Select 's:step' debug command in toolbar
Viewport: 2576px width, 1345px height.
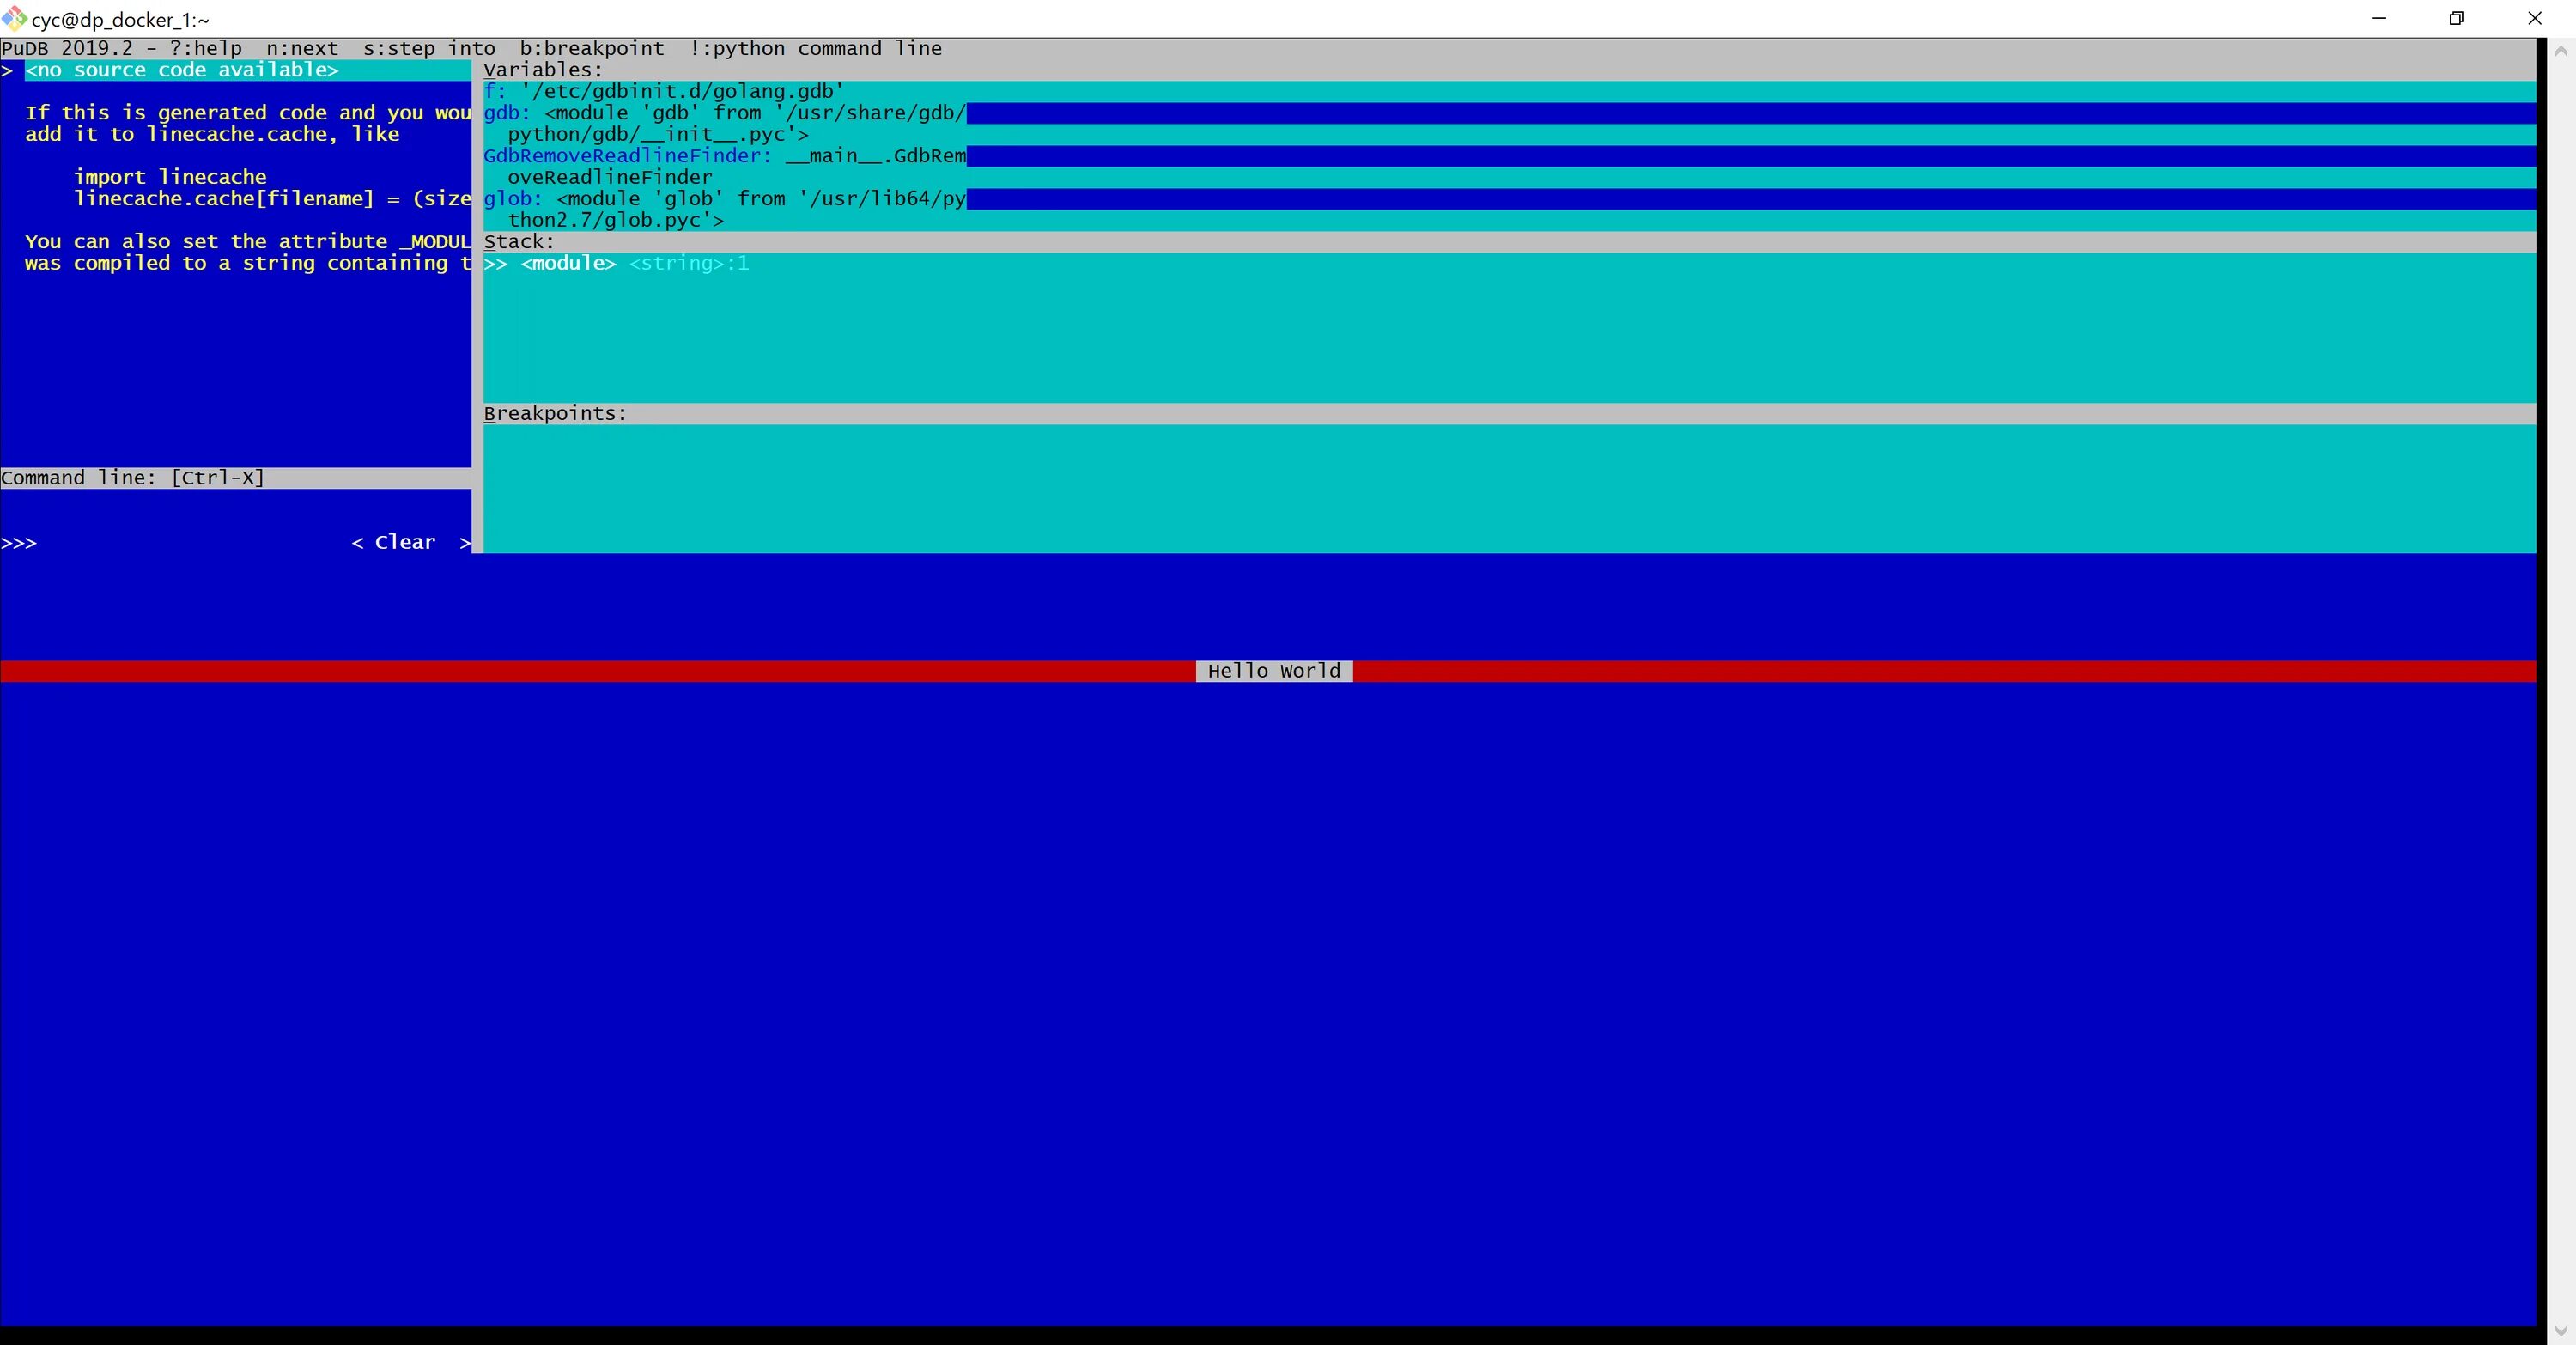[x=393, y=48]
